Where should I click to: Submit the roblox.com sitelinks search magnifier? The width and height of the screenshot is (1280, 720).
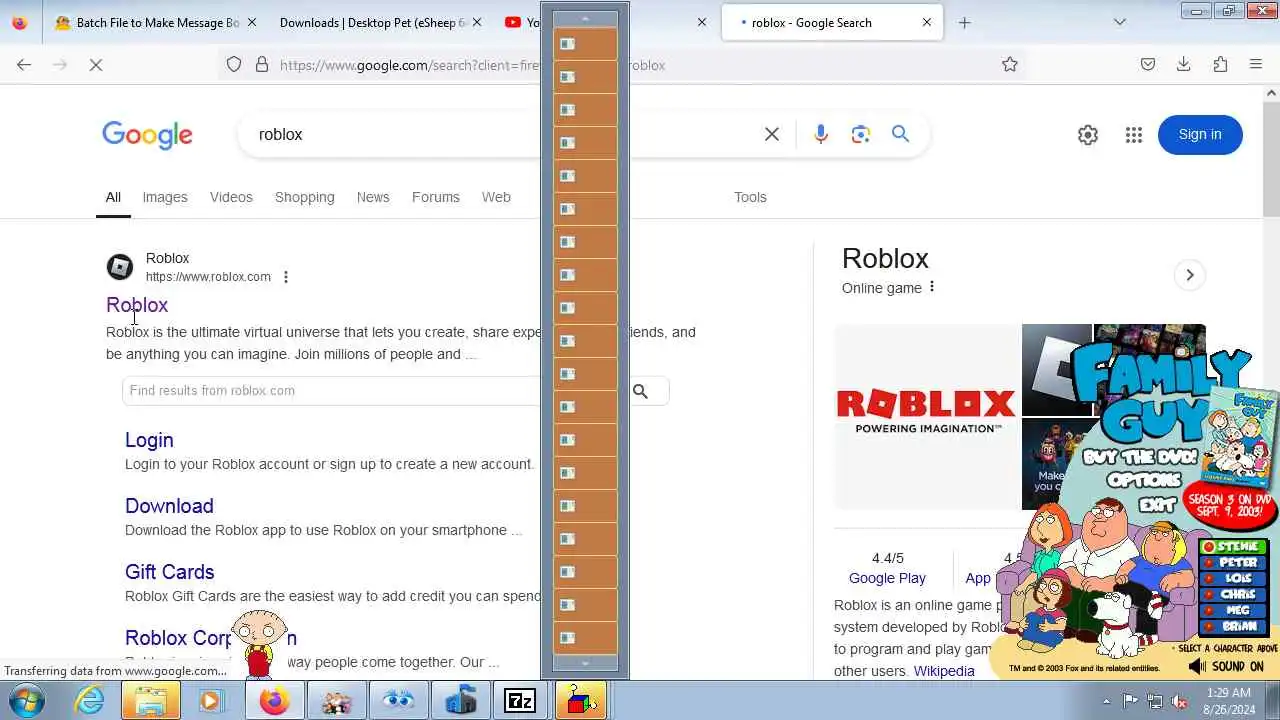(640, 391)
